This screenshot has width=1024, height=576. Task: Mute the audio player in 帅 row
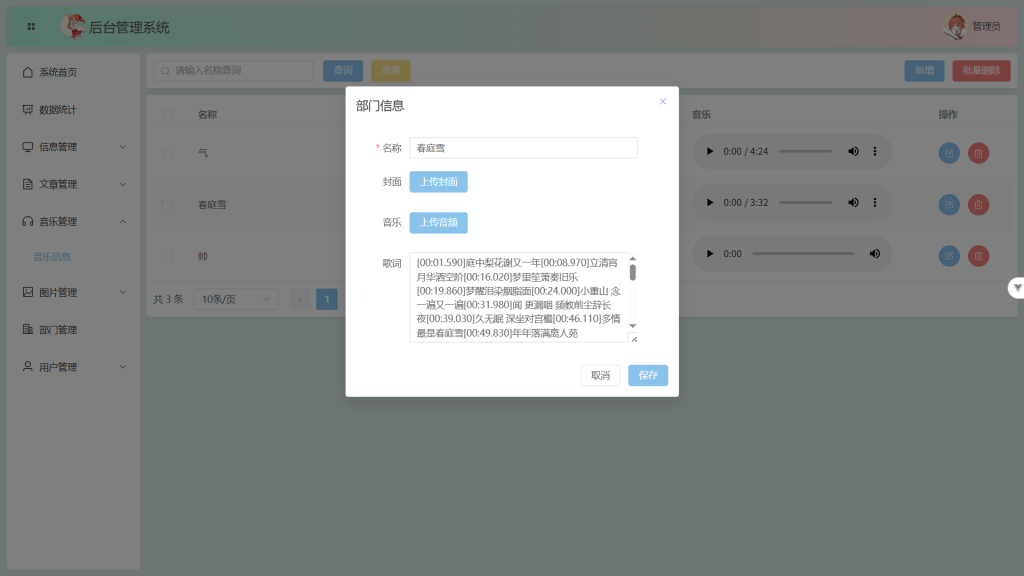(x=874, y=254)
